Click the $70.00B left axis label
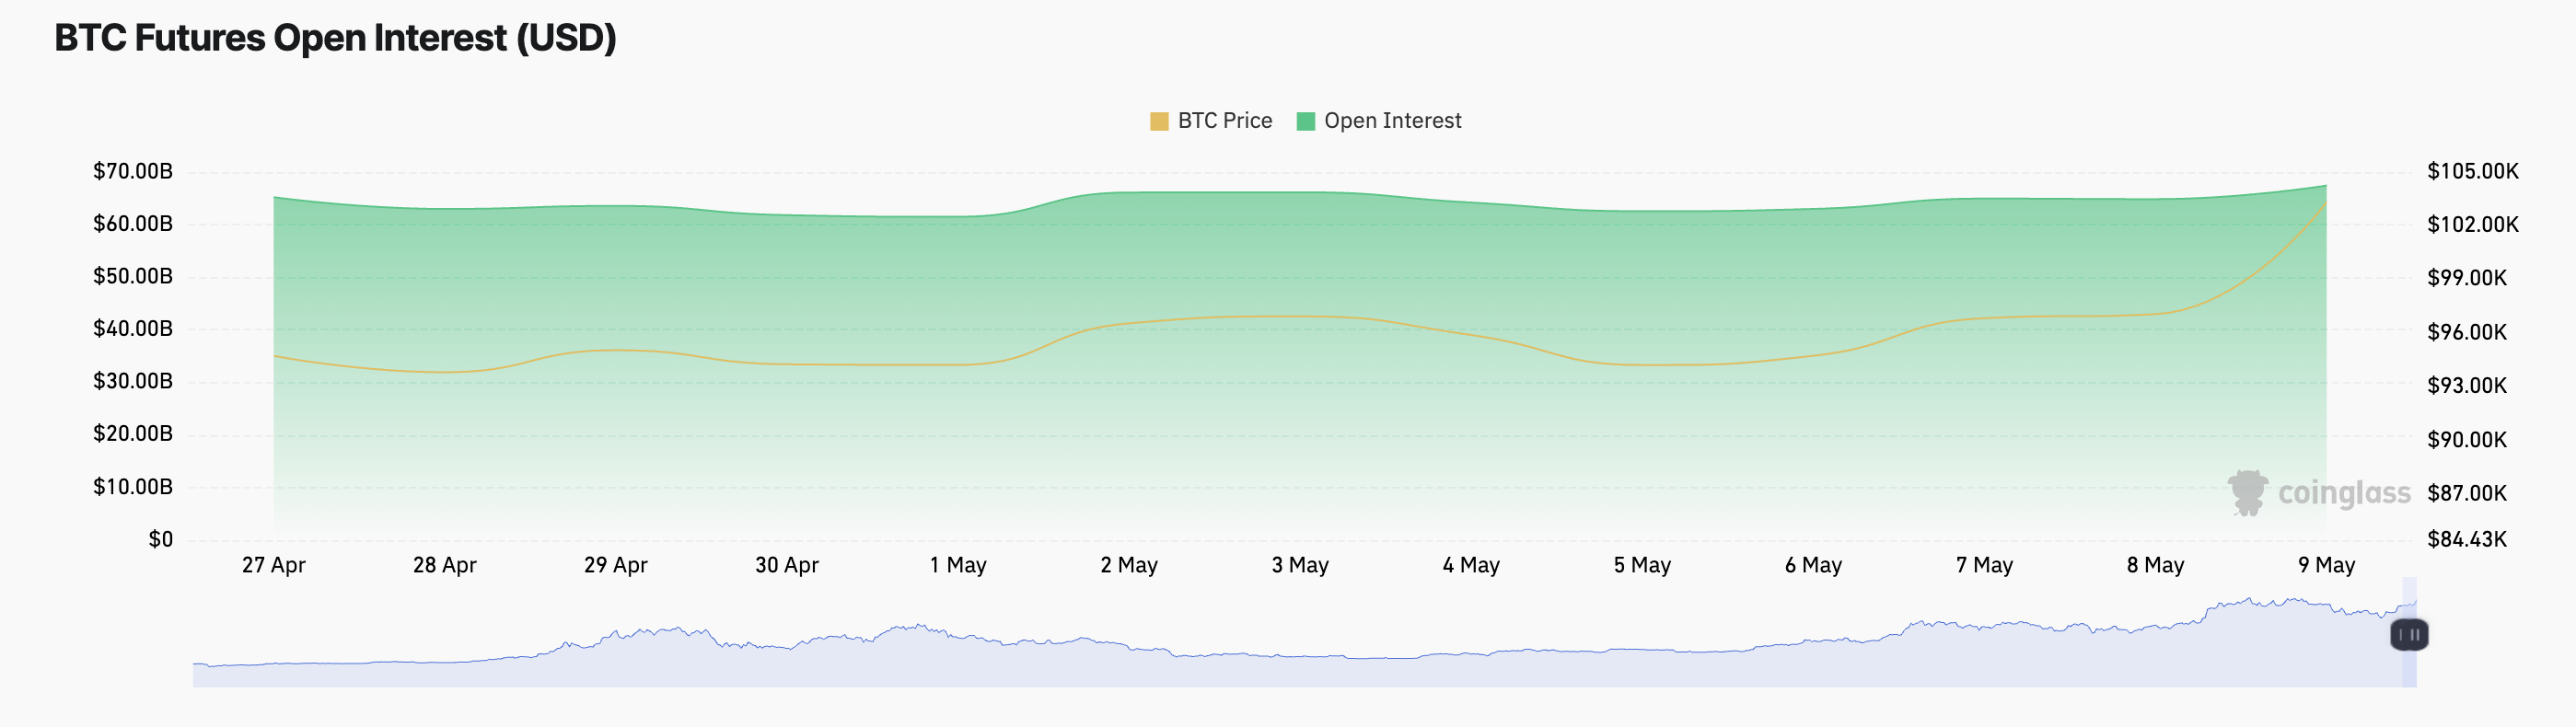 coord(132,171)
